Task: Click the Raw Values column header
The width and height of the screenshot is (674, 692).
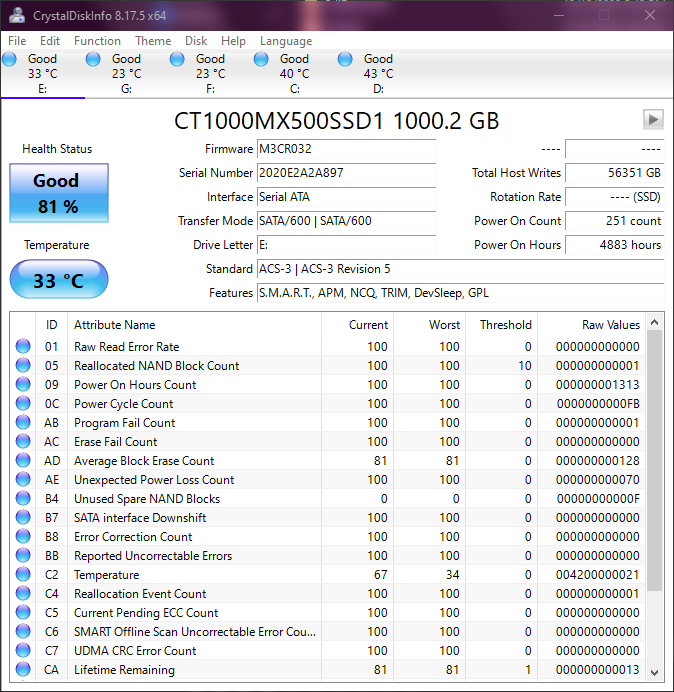Action: 591,325
